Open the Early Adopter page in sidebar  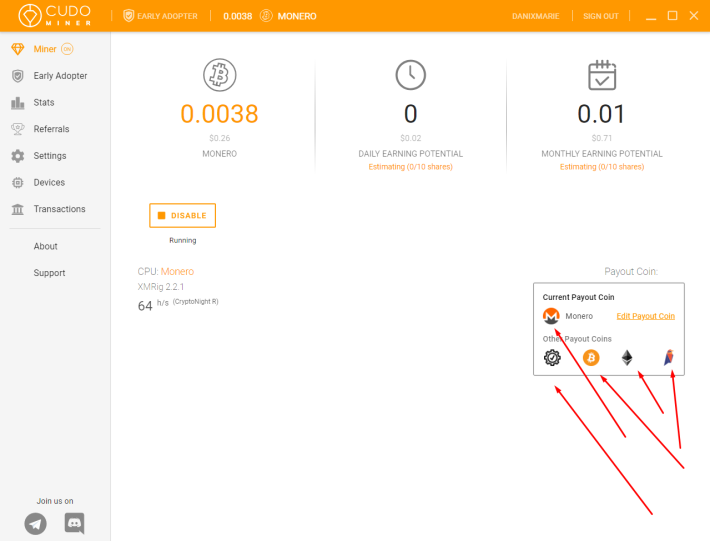tap(60, 76)
